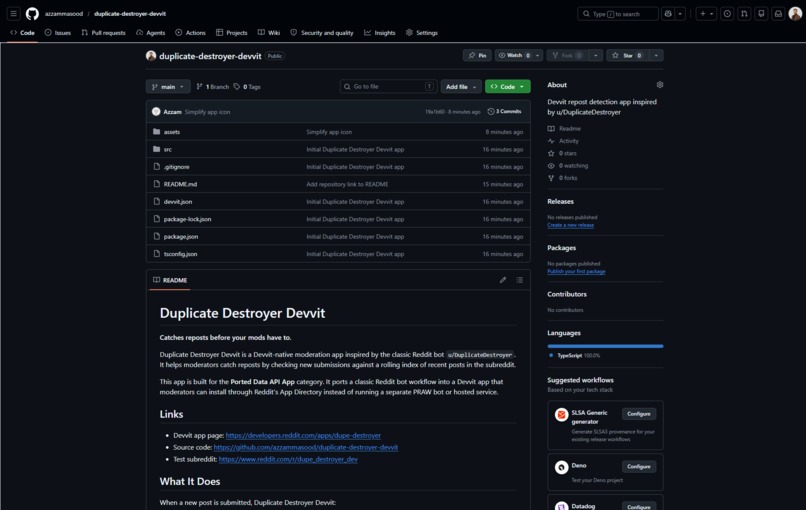
Task: Open Security and quality tab
Action: coord(322,33)
